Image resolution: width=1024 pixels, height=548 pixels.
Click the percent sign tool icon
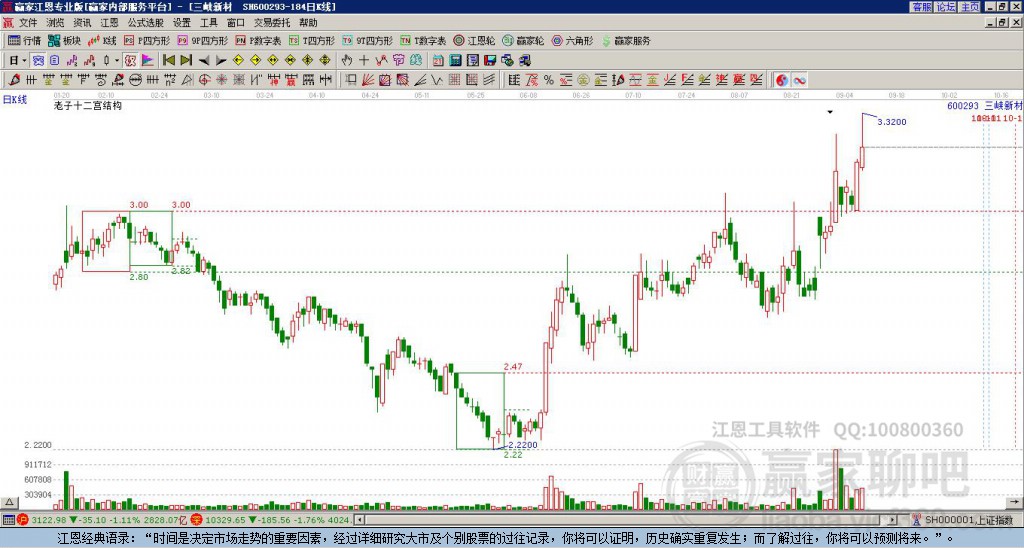(x=548, y=80)
